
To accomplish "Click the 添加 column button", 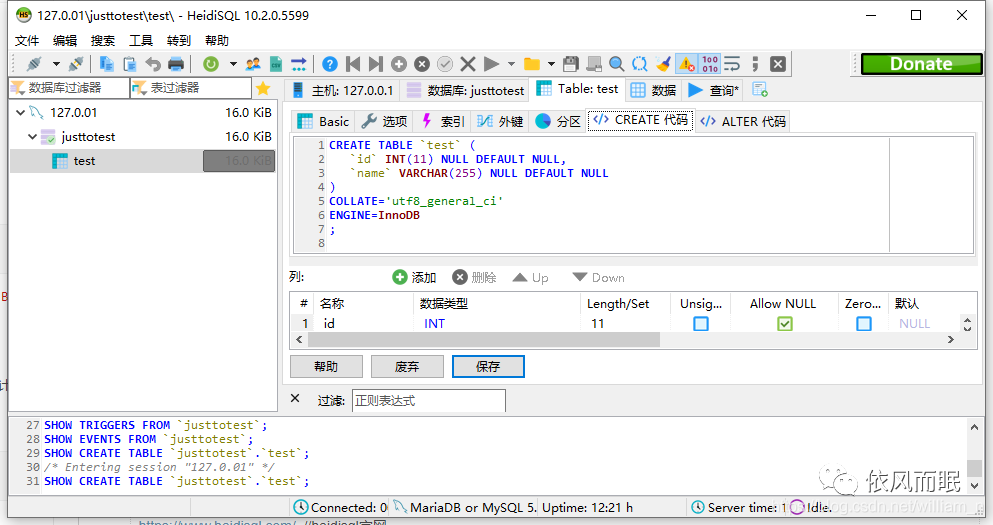I will (415, 277).
